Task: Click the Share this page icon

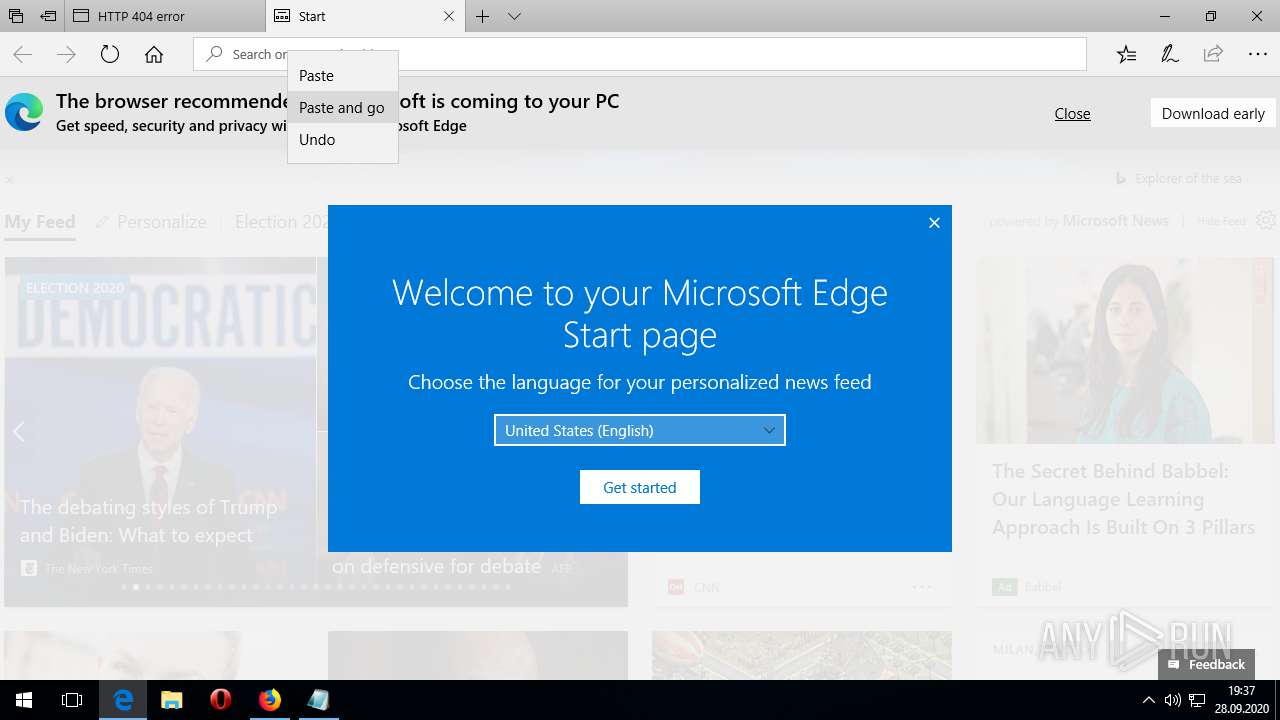Action: (1213, 54)
